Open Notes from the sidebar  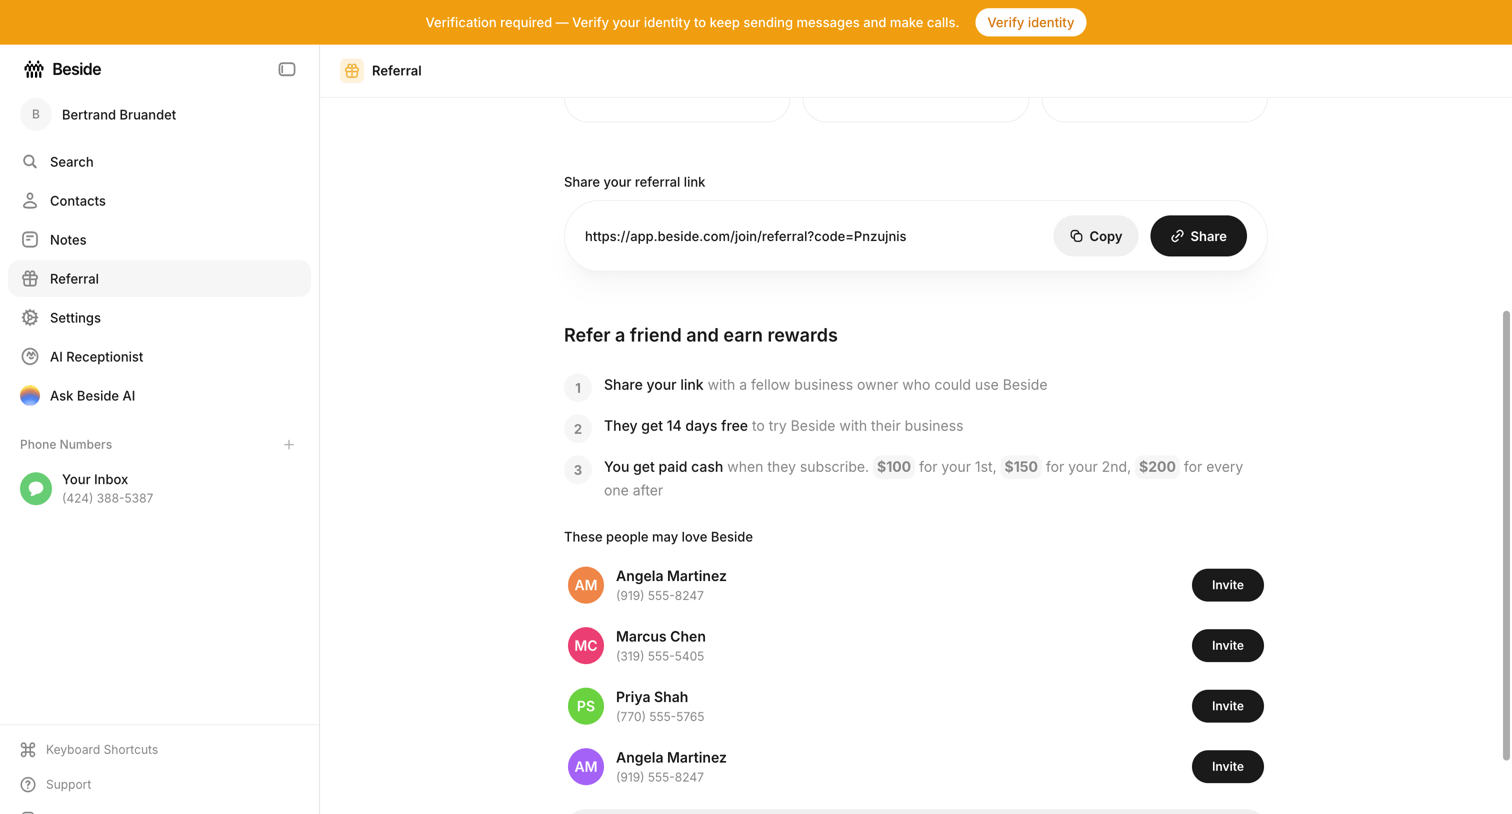click(x=159, y=240)
